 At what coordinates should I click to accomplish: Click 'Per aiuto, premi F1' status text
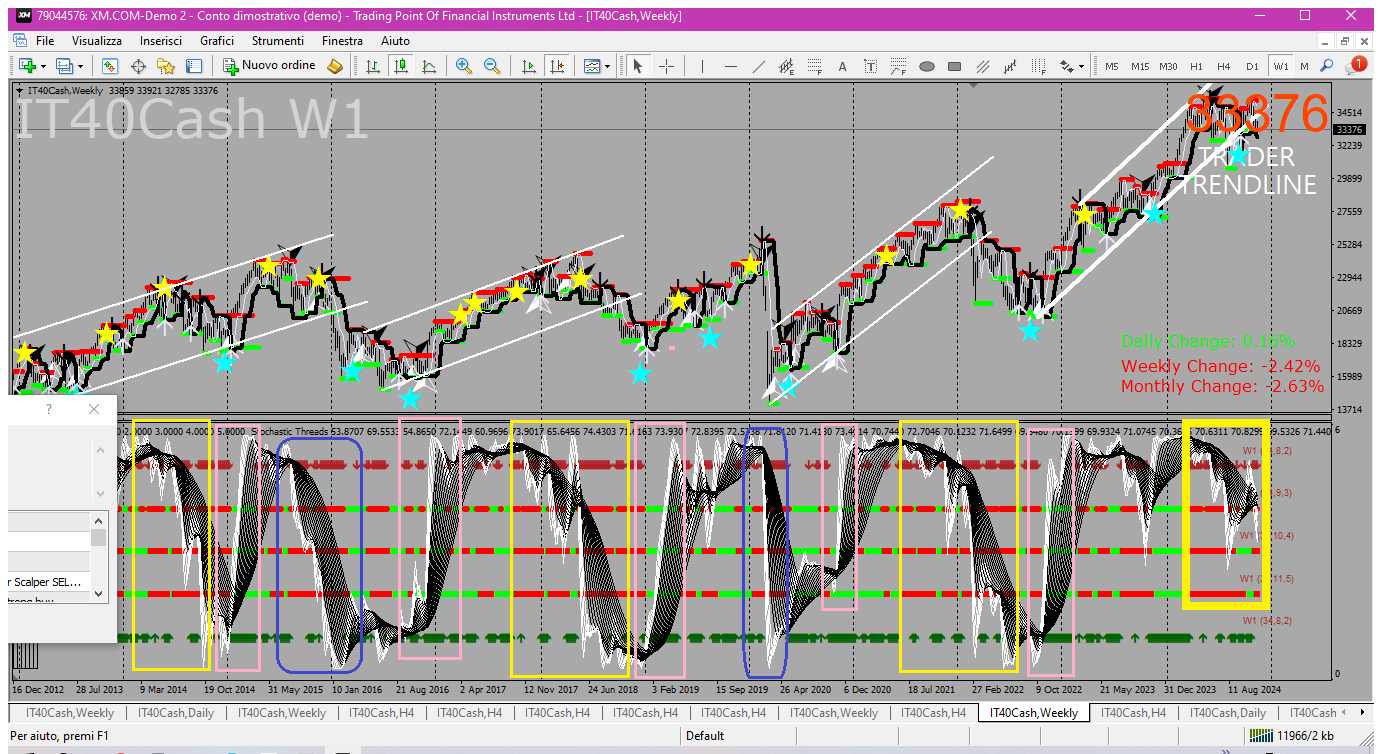59,736
